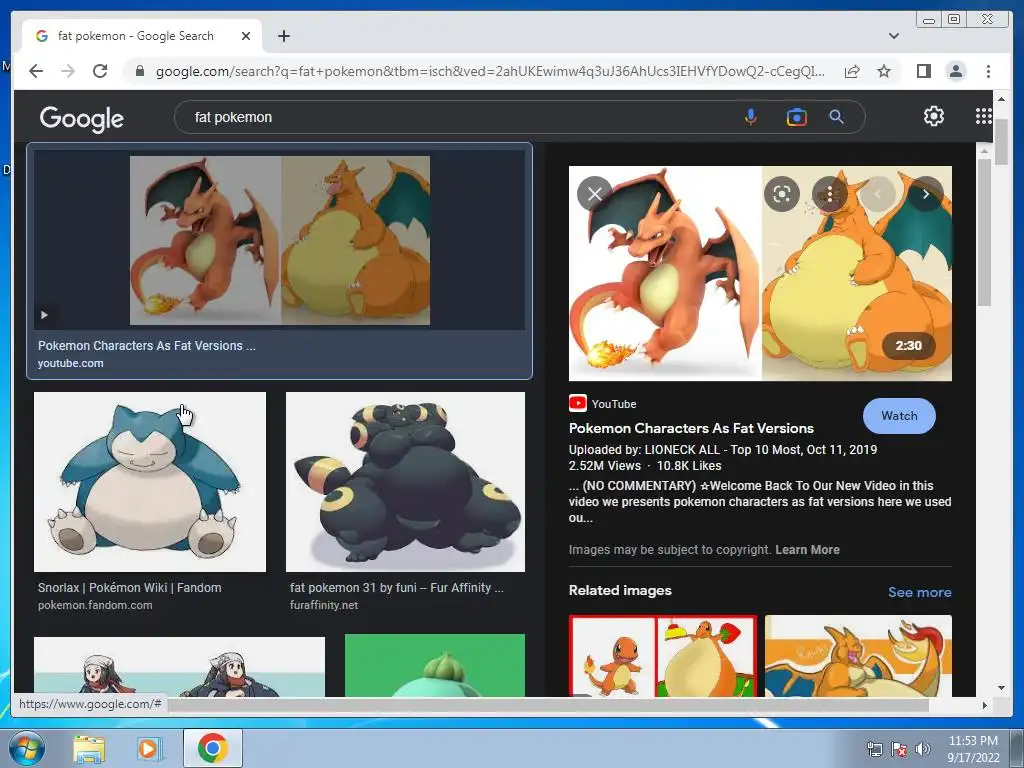Start voice search with microphone

[x=750, y=117]
